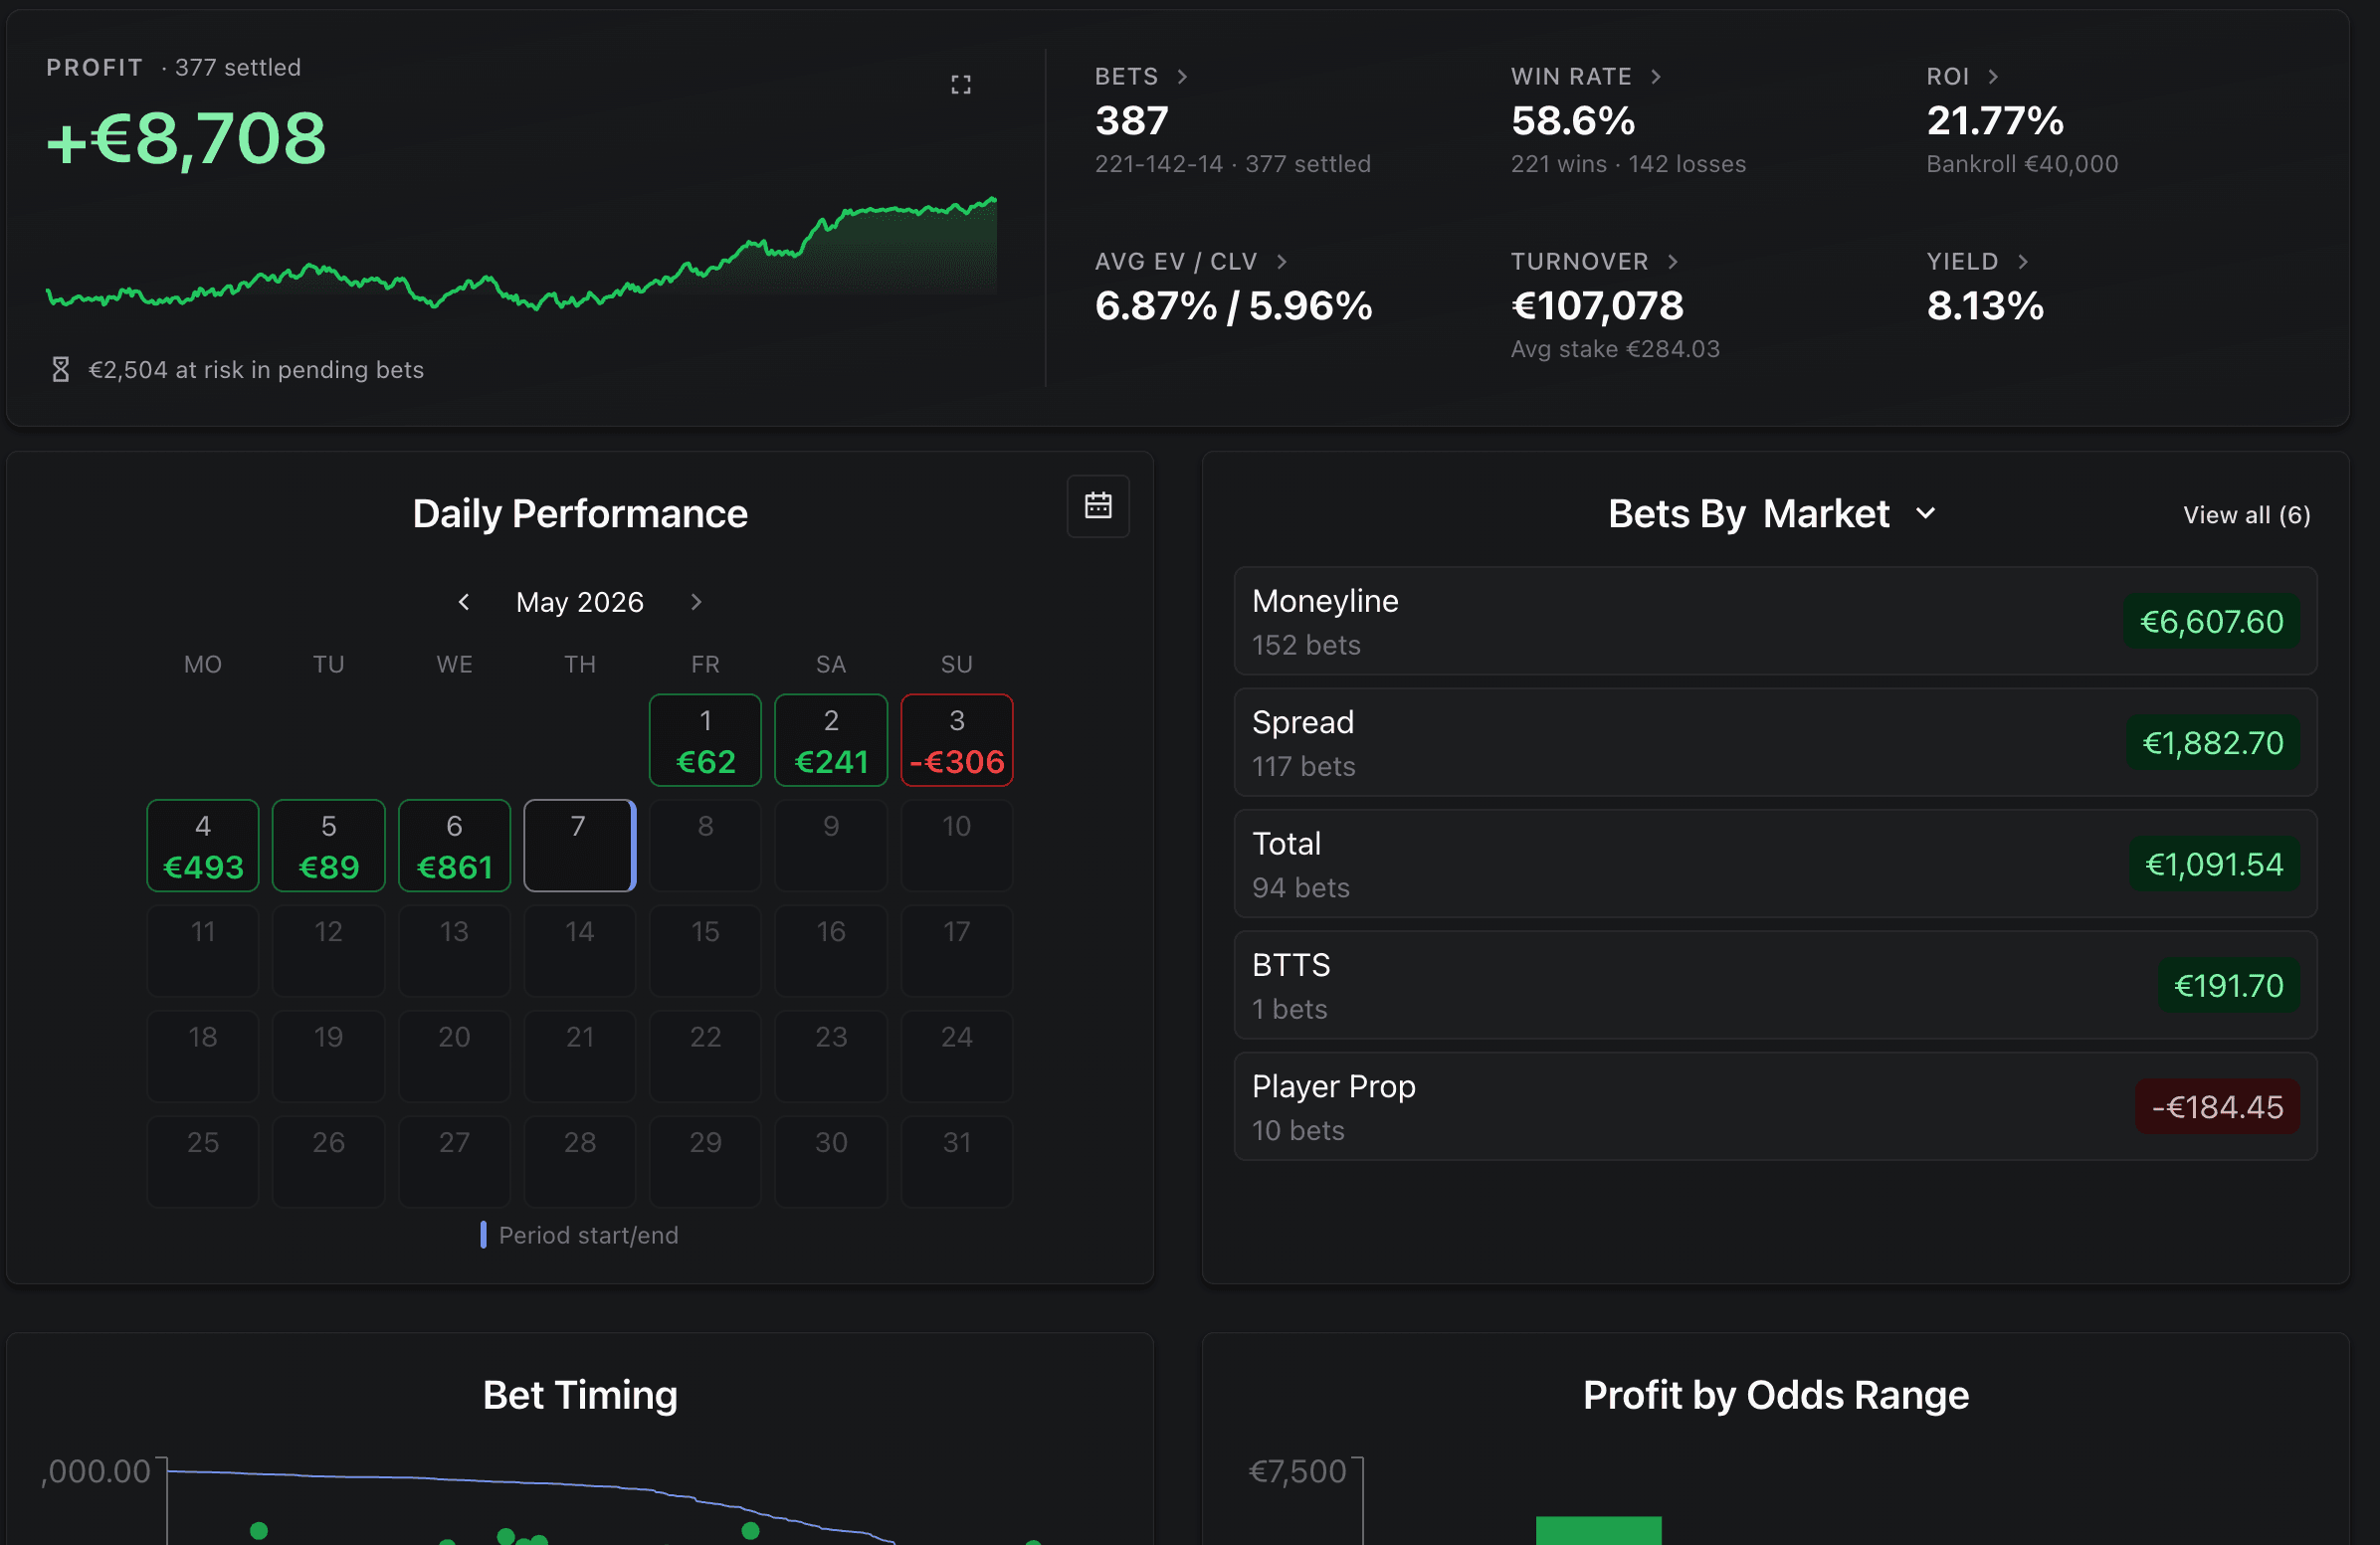
Task: Click the 58.6% win rate value
Action: click(x=1573, y=121)
